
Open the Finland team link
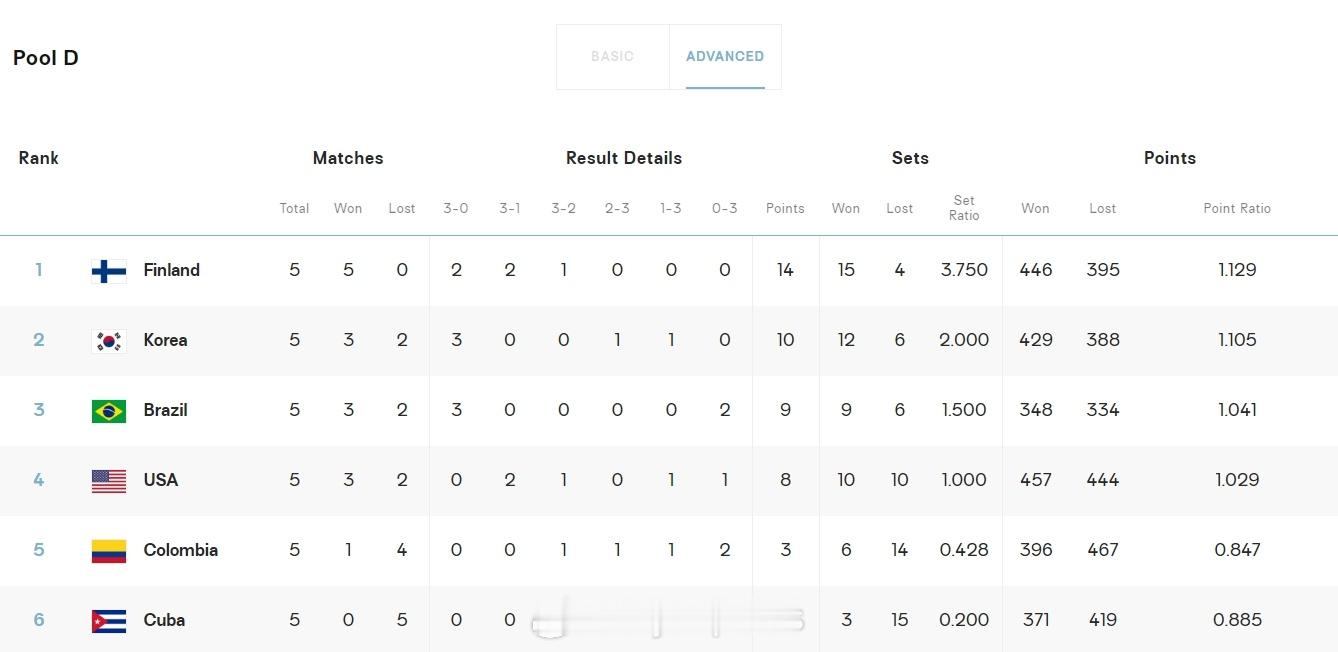[x=171, y=270]
